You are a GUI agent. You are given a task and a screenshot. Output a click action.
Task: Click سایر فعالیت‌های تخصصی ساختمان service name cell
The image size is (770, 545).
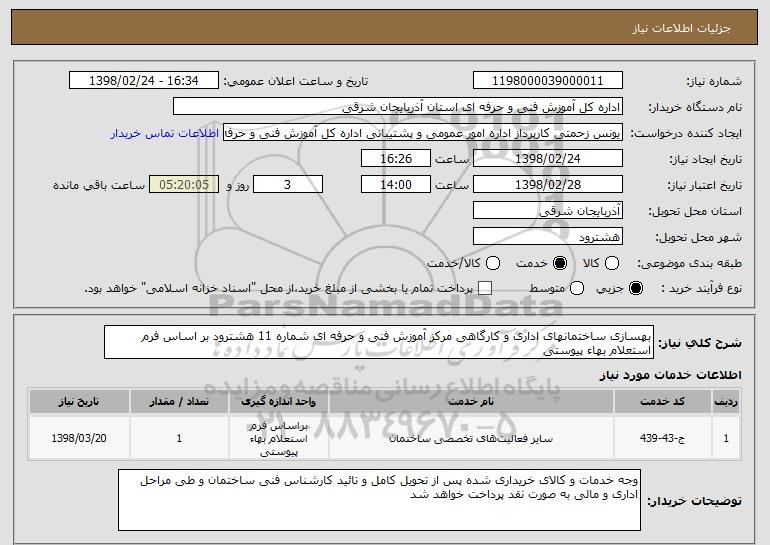[471, 438]
